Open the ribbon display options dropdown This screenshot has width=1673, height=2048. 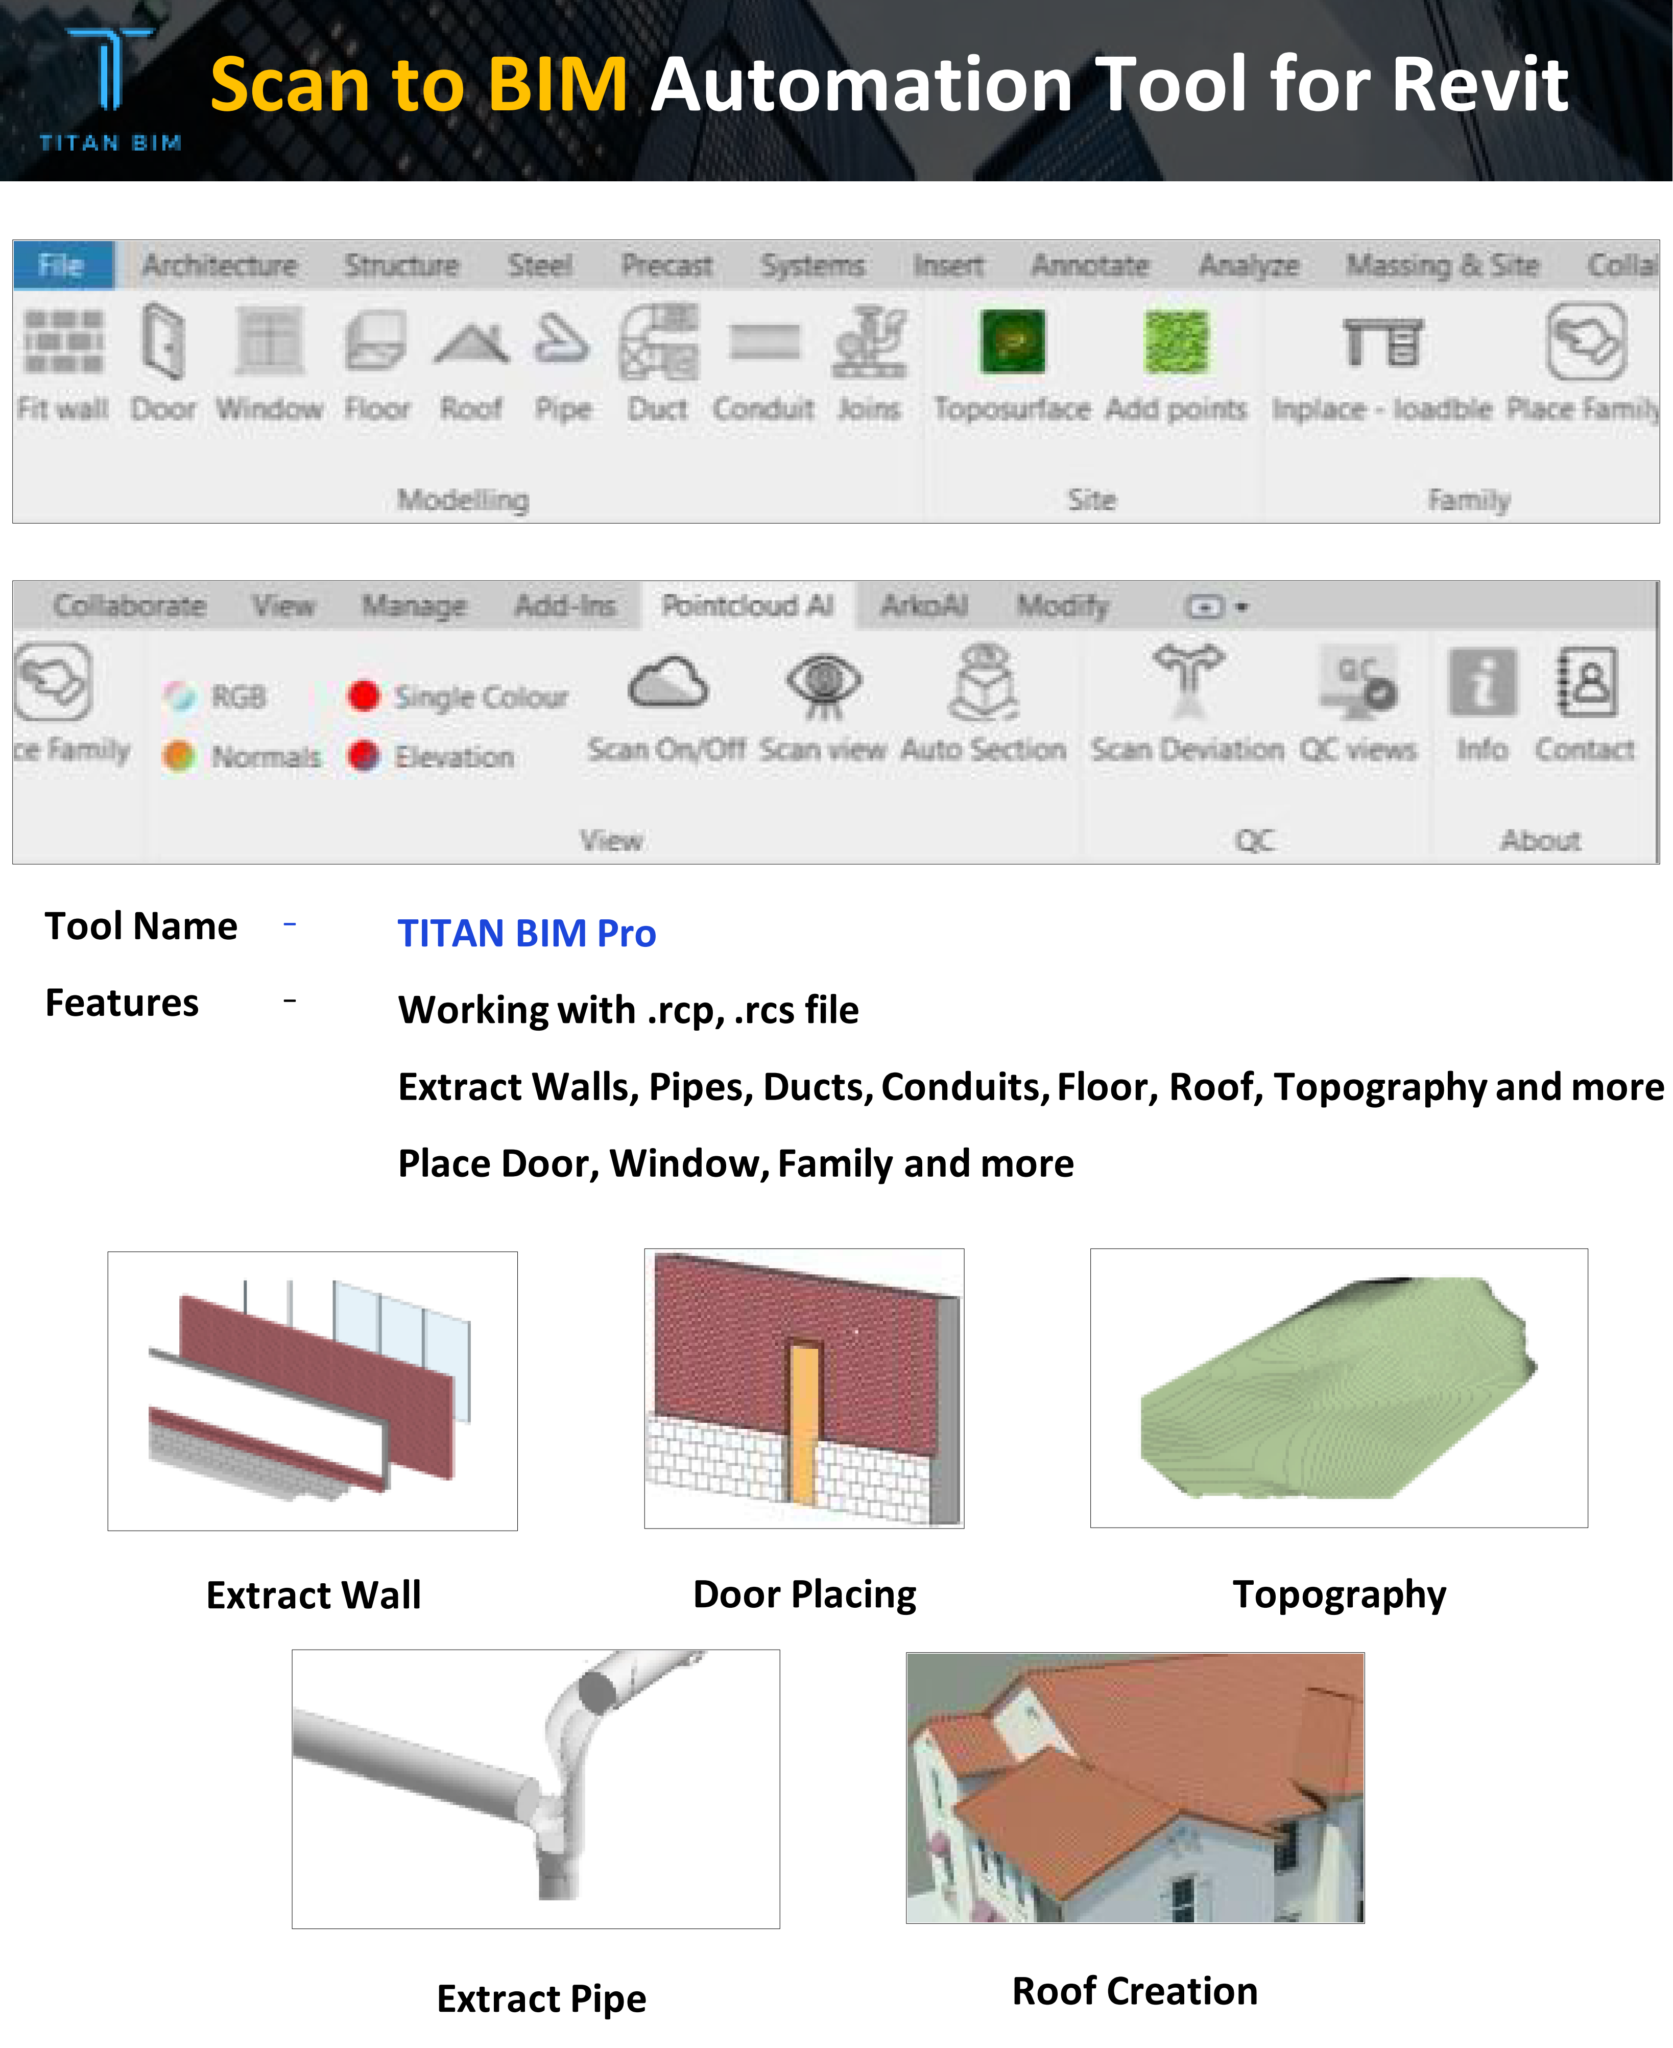(x=1213, y=606)
